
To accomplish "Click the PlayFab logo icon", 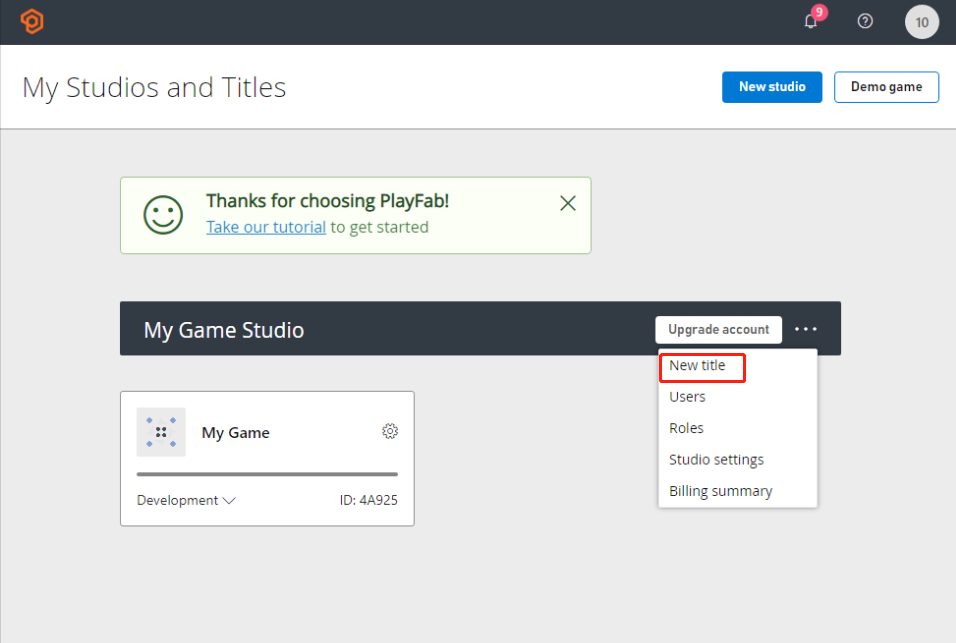I will click(32, 21).
